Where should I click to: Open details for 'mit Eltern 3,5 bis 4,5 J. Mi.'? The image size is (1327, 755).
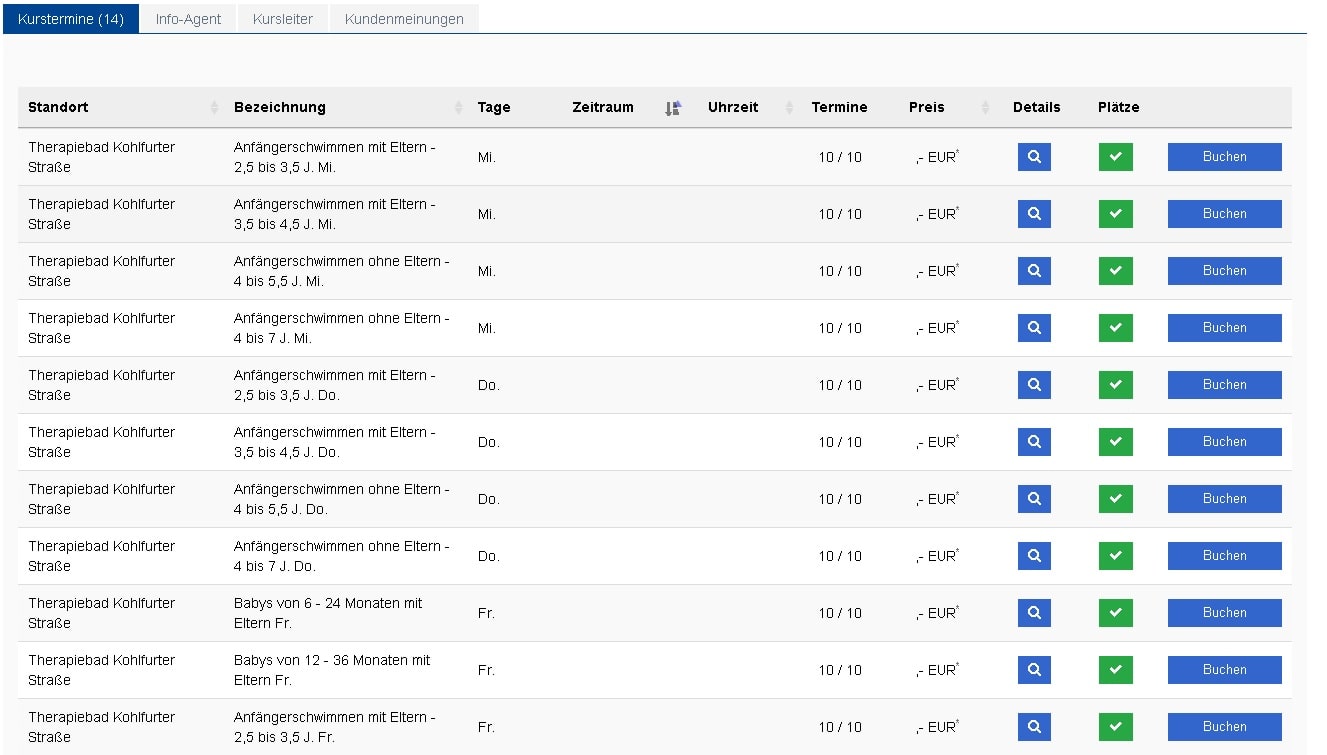pyautogui.click(x=1034, y=214)
